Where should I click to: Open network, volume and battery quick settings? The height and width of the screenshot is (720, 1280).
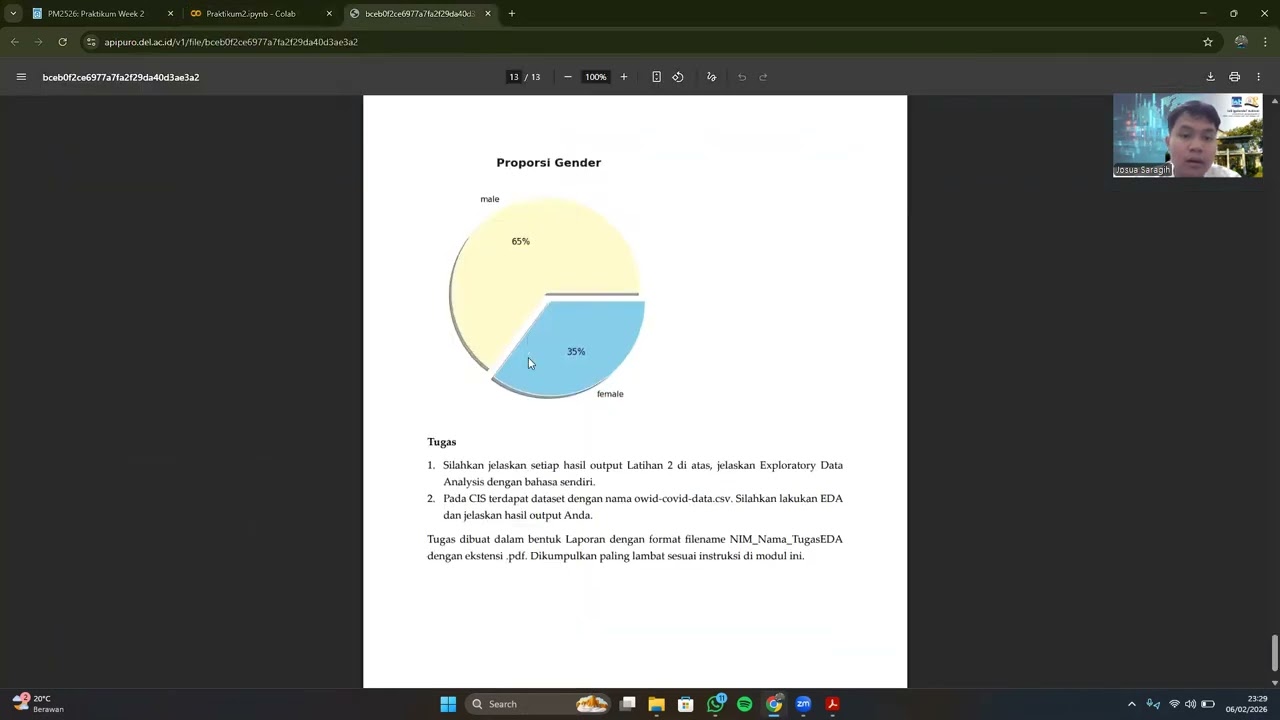click(1190, 704)
